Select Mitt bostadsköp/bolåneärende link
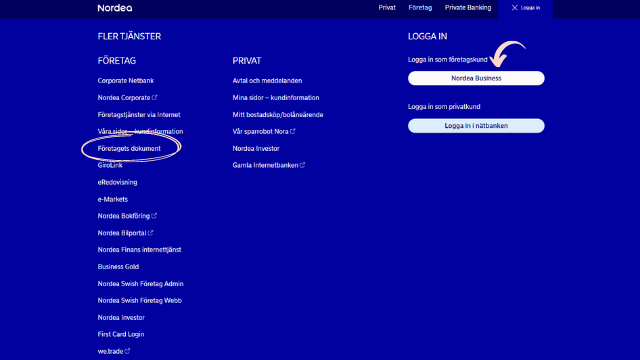 point(278,115)
